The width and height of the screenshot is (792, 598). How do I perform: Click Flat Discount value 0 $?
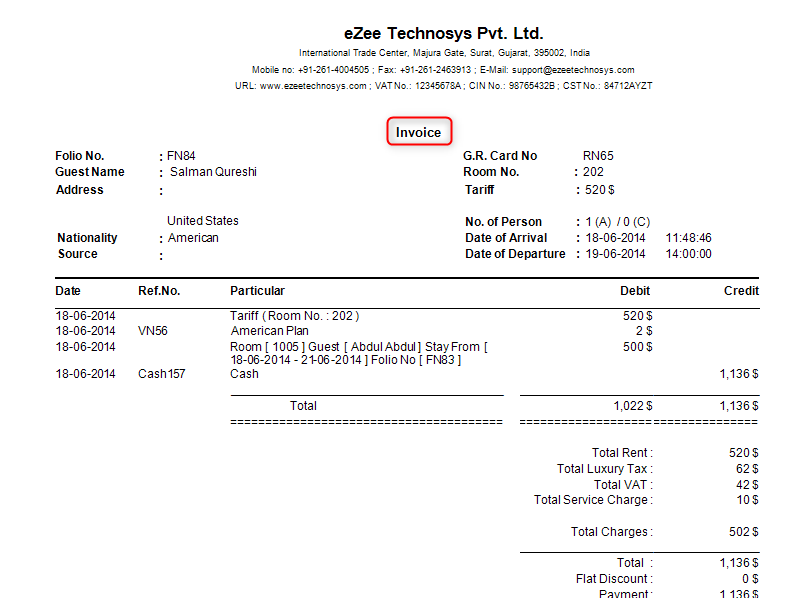750,579
